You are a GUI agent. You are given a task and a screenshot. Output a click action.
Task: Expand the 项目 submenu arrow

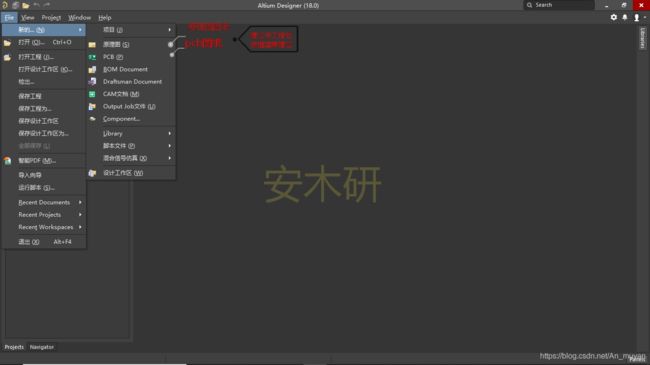170,30
